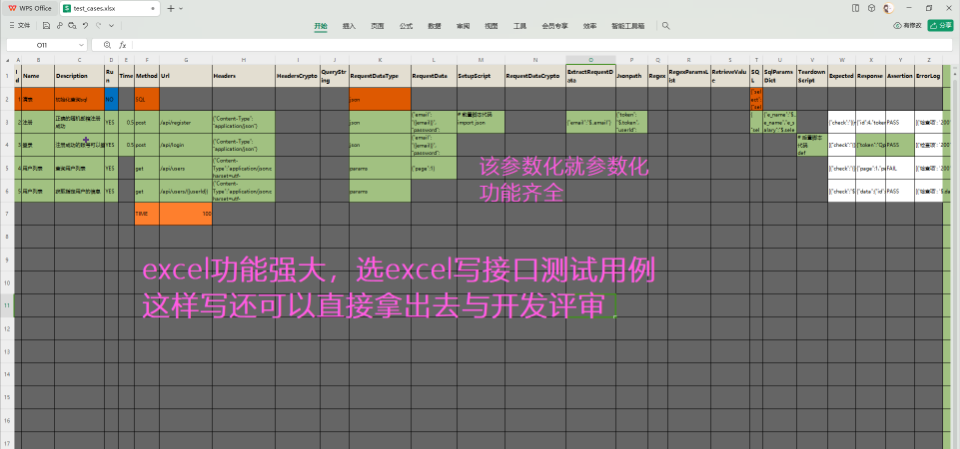This screenshot has height=449, width=960.
Task: Click the fx insert function icon
Action: pos(122,45)
